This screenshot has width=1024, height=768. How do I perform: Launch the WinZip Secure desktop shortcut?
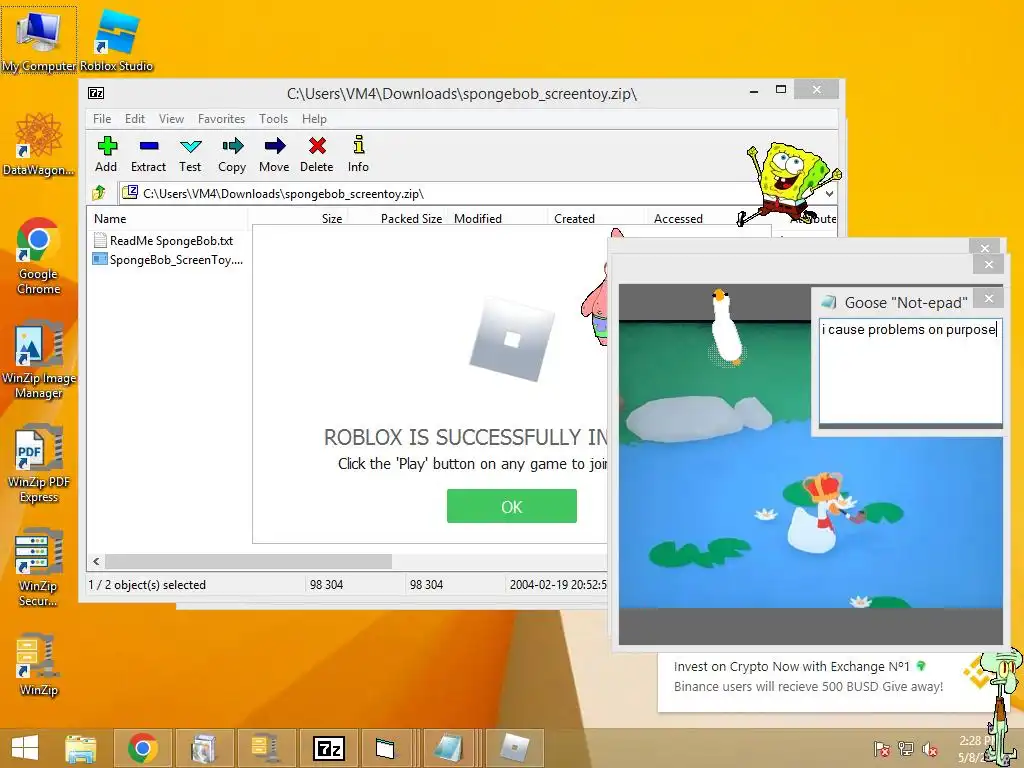click(x=39, y=567)
